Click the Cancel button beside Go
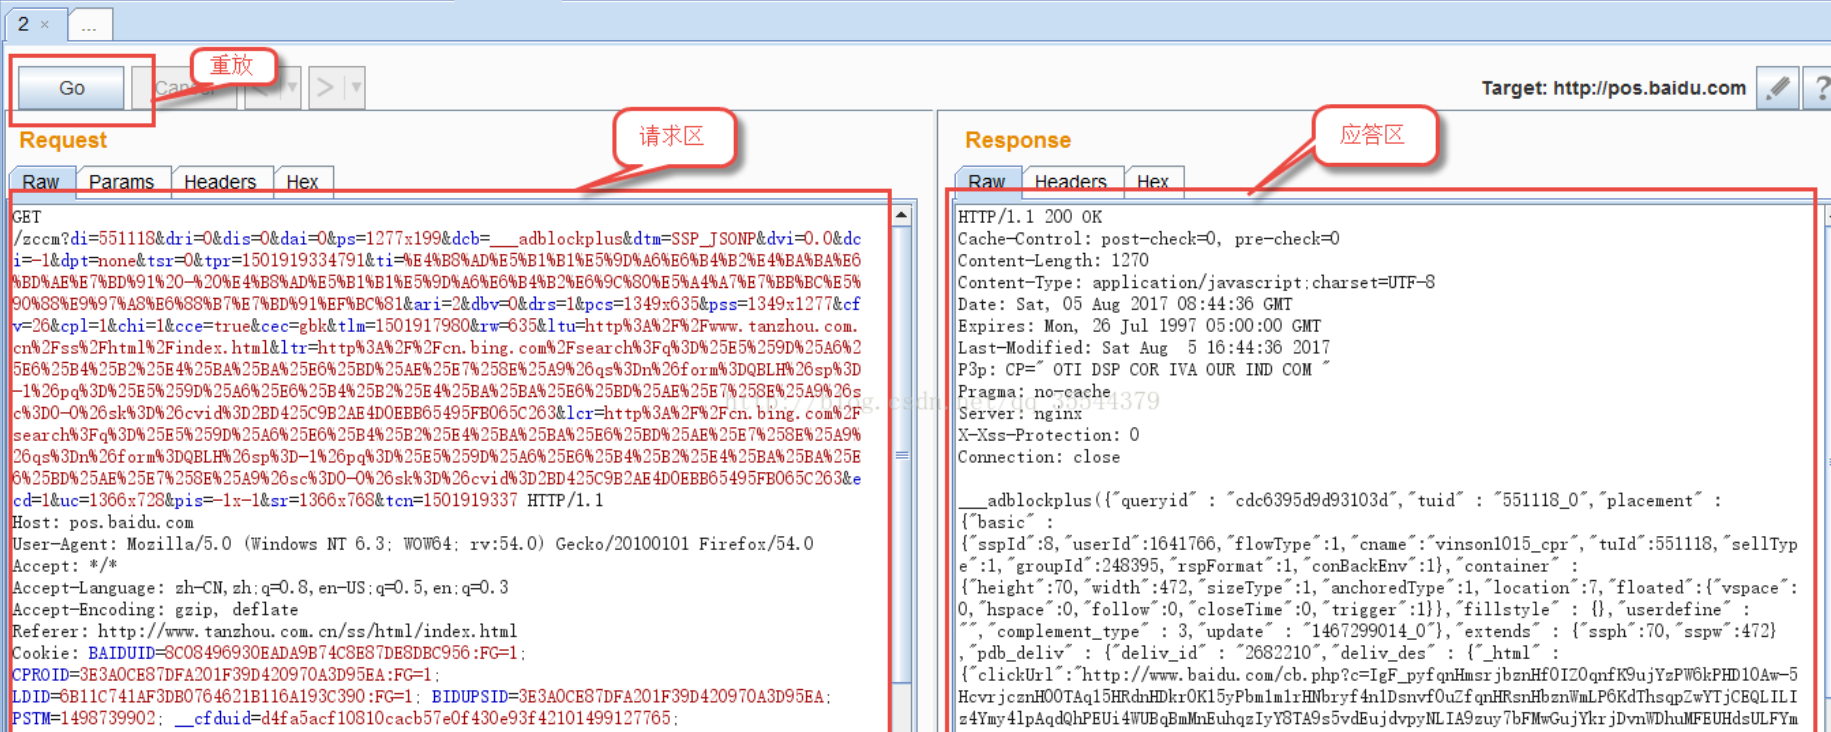 [184, 88]
